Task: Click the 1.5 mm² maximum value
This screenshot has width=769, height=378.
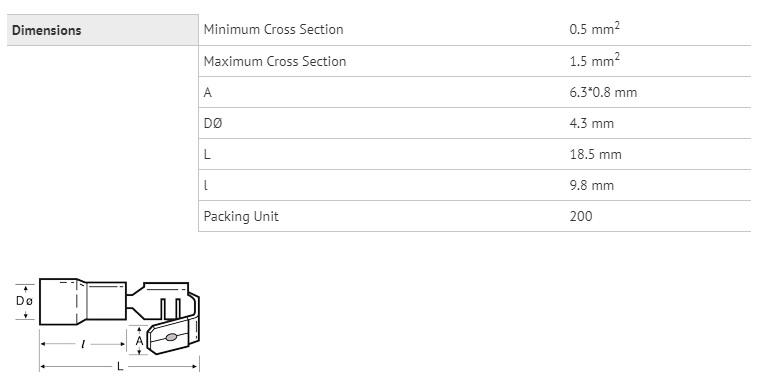Action: [x=594, y=60]
